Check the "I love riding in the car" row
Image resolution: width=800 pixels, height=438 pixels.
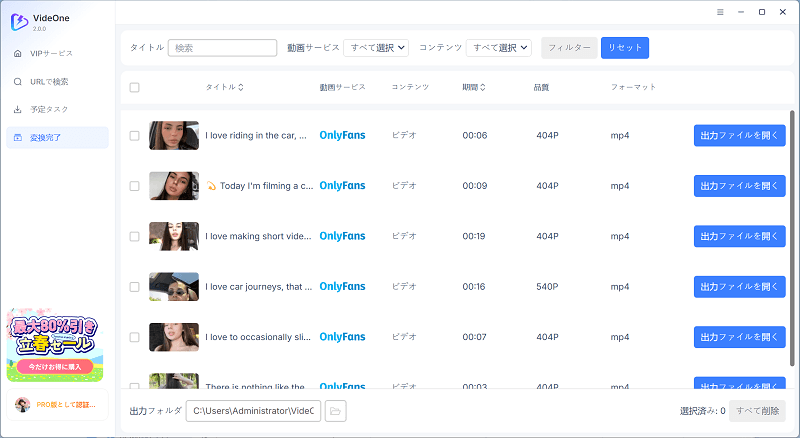(134, 136)
